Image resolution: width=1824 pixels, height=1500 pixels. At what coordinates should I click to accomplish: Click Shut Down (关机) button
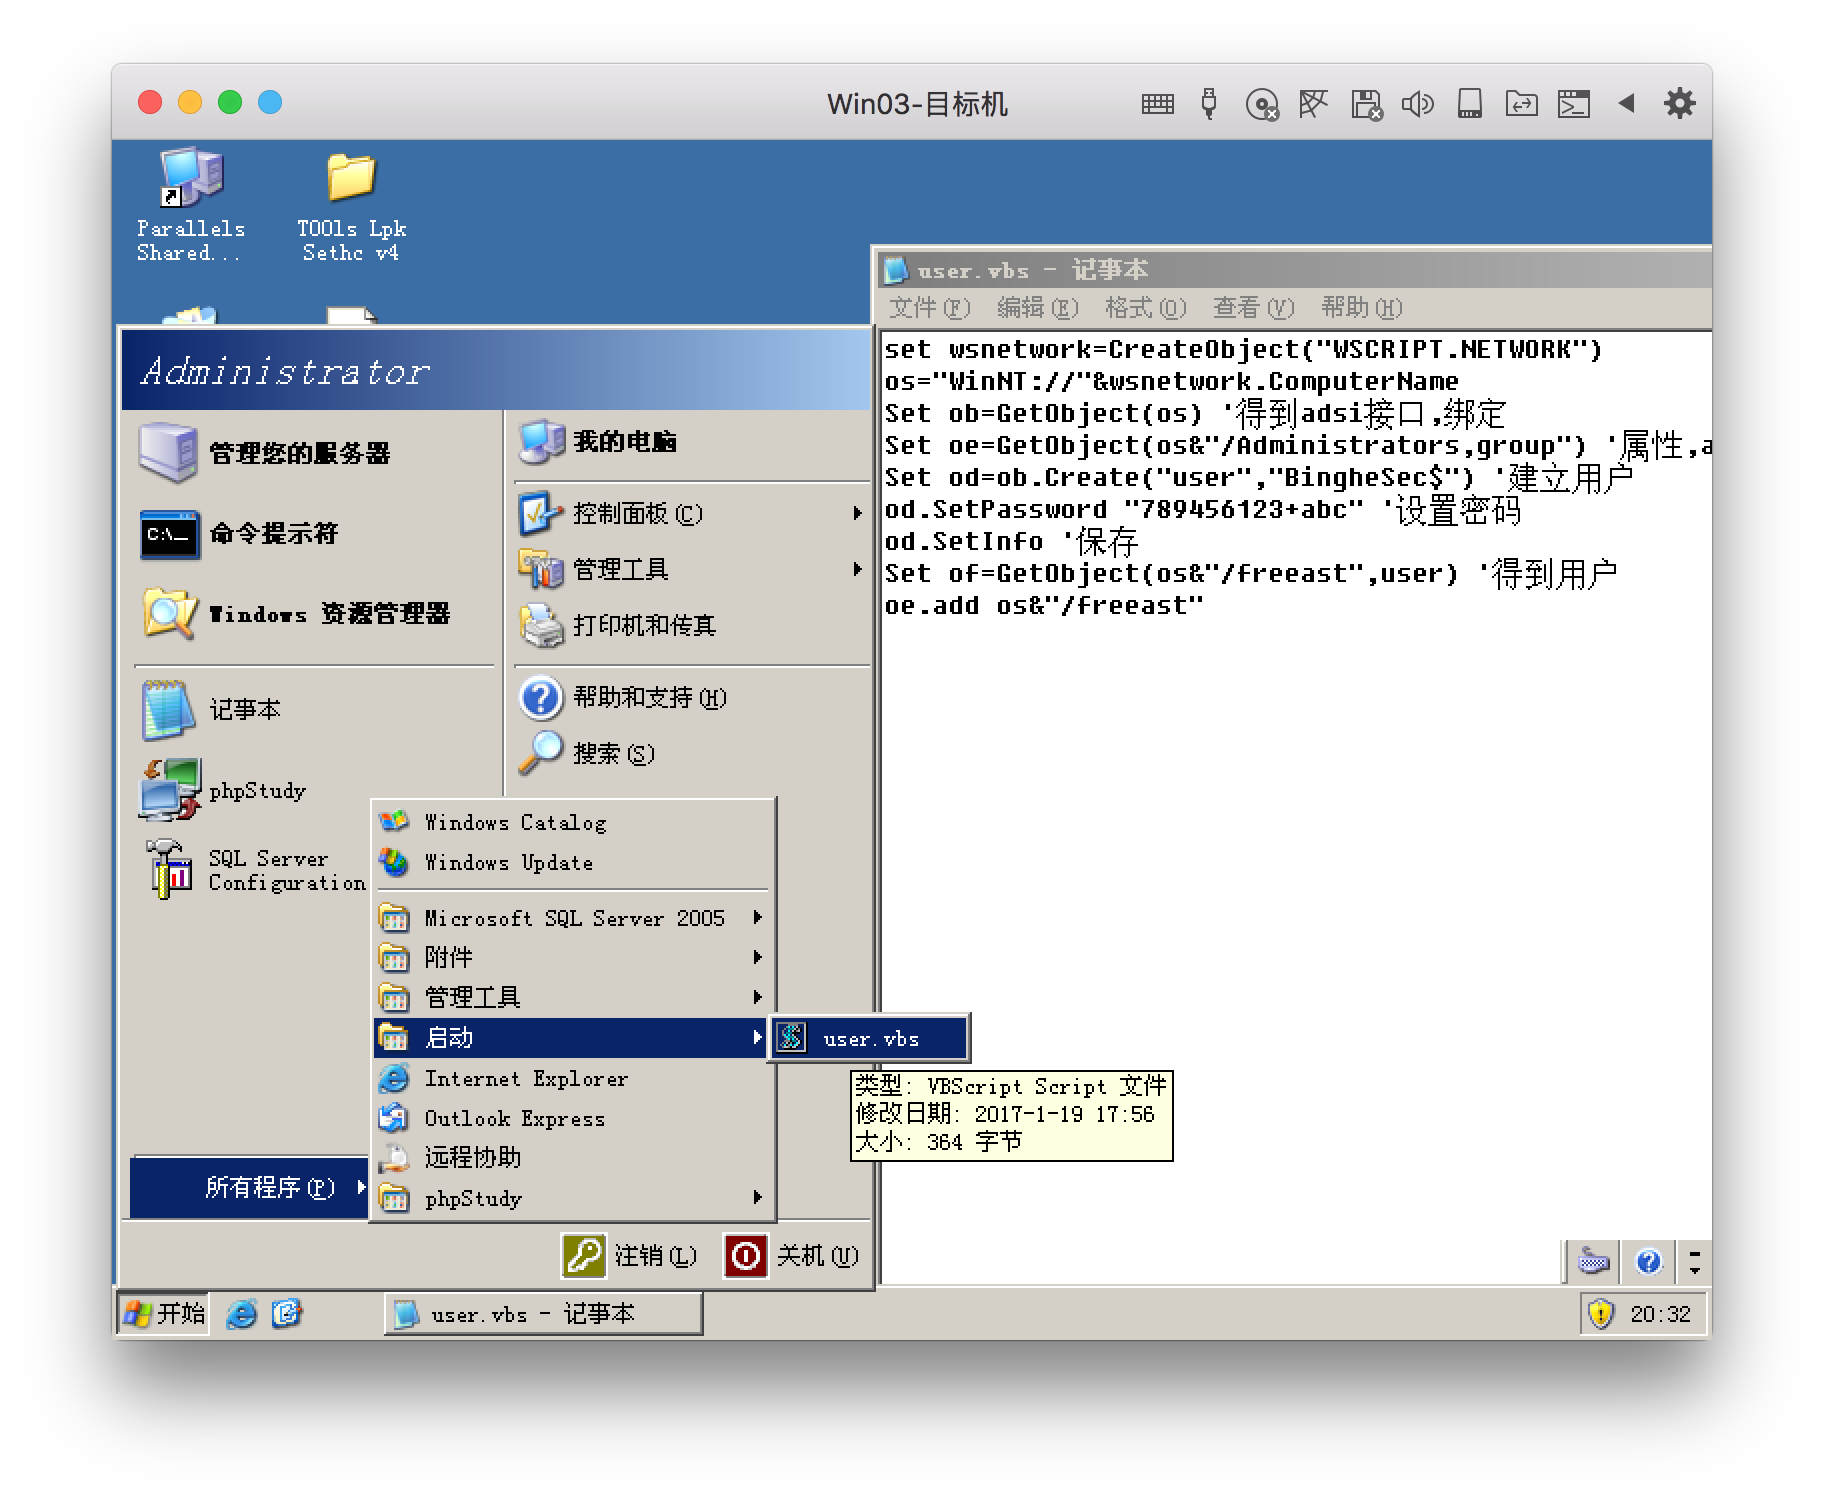coord(792,1255)
